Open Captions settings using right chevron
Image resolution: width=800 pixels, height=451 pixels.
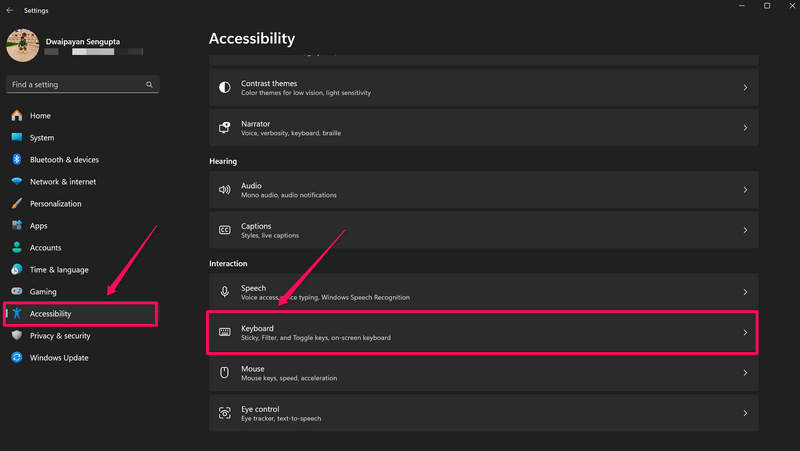click(745, 230)
